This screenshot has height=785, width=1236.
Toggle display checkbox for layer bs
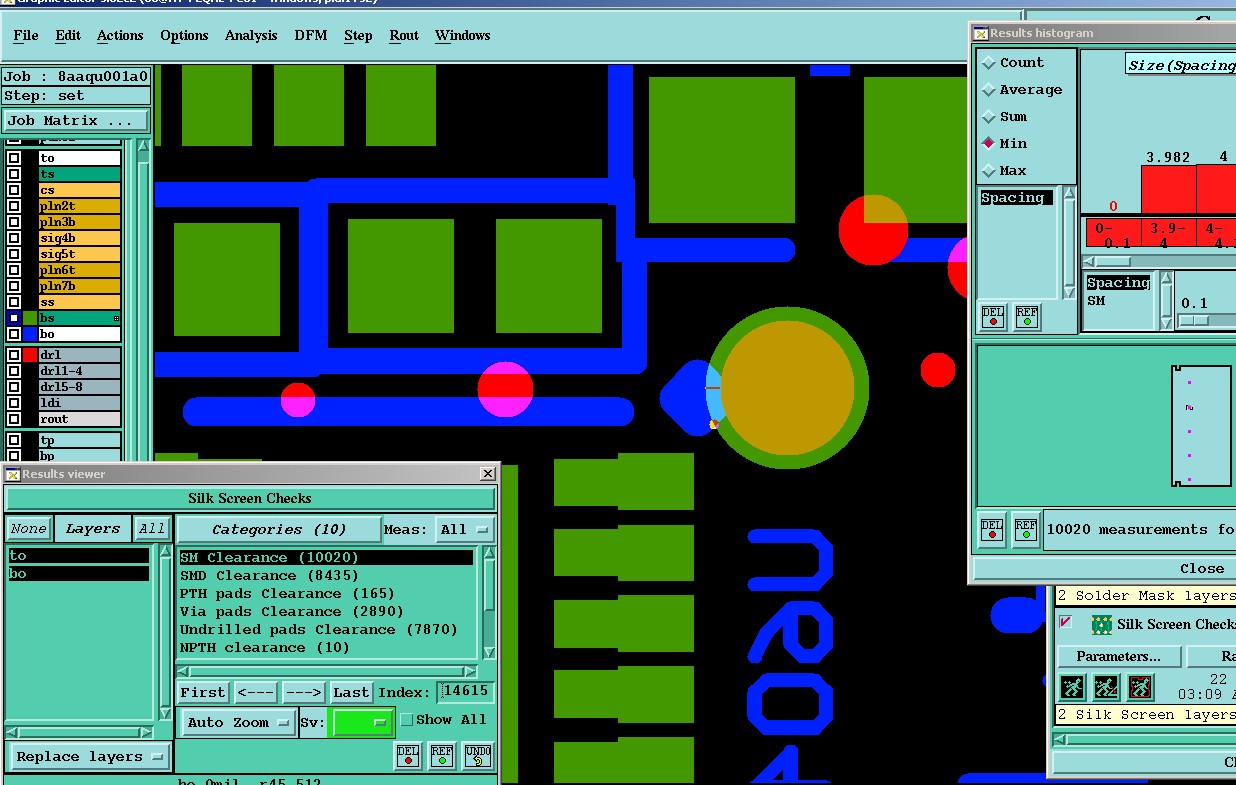coord(14,318)
